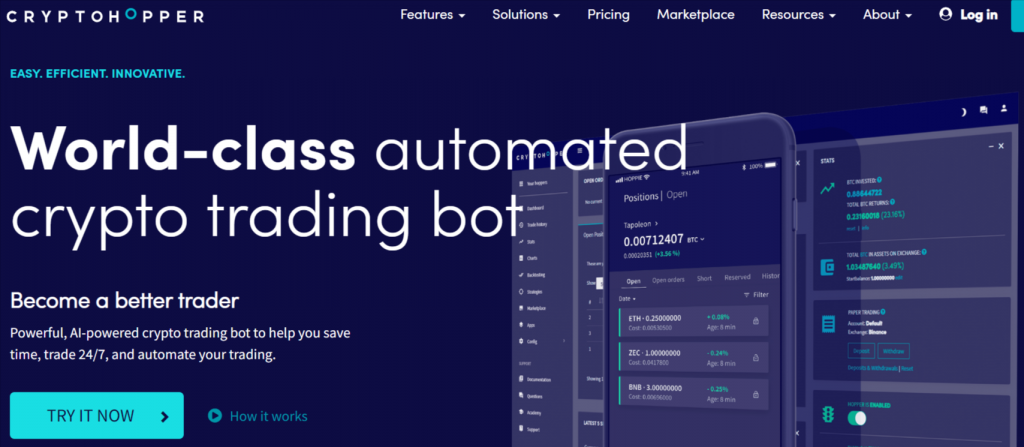Click the Reset link in Paper Trading

[x=907, y=369]
